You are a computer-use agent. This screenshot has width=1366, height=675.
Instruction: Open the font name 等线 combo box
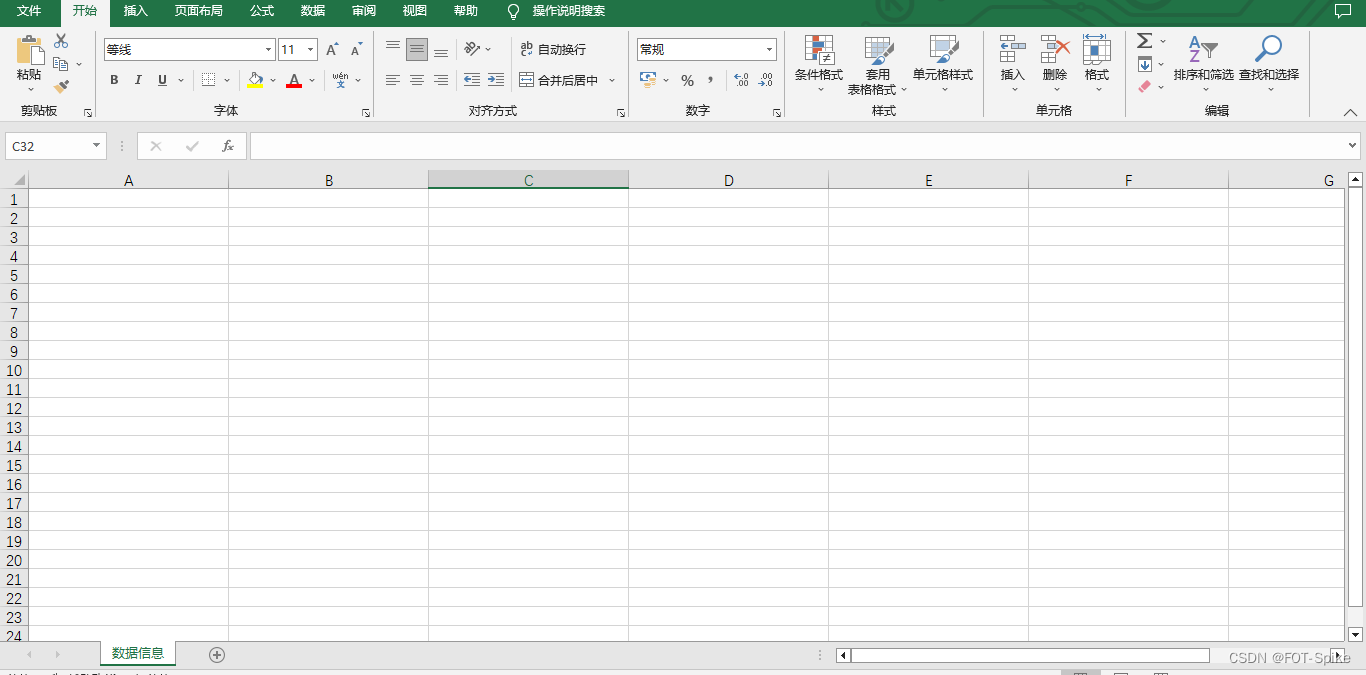click(189, 49)
